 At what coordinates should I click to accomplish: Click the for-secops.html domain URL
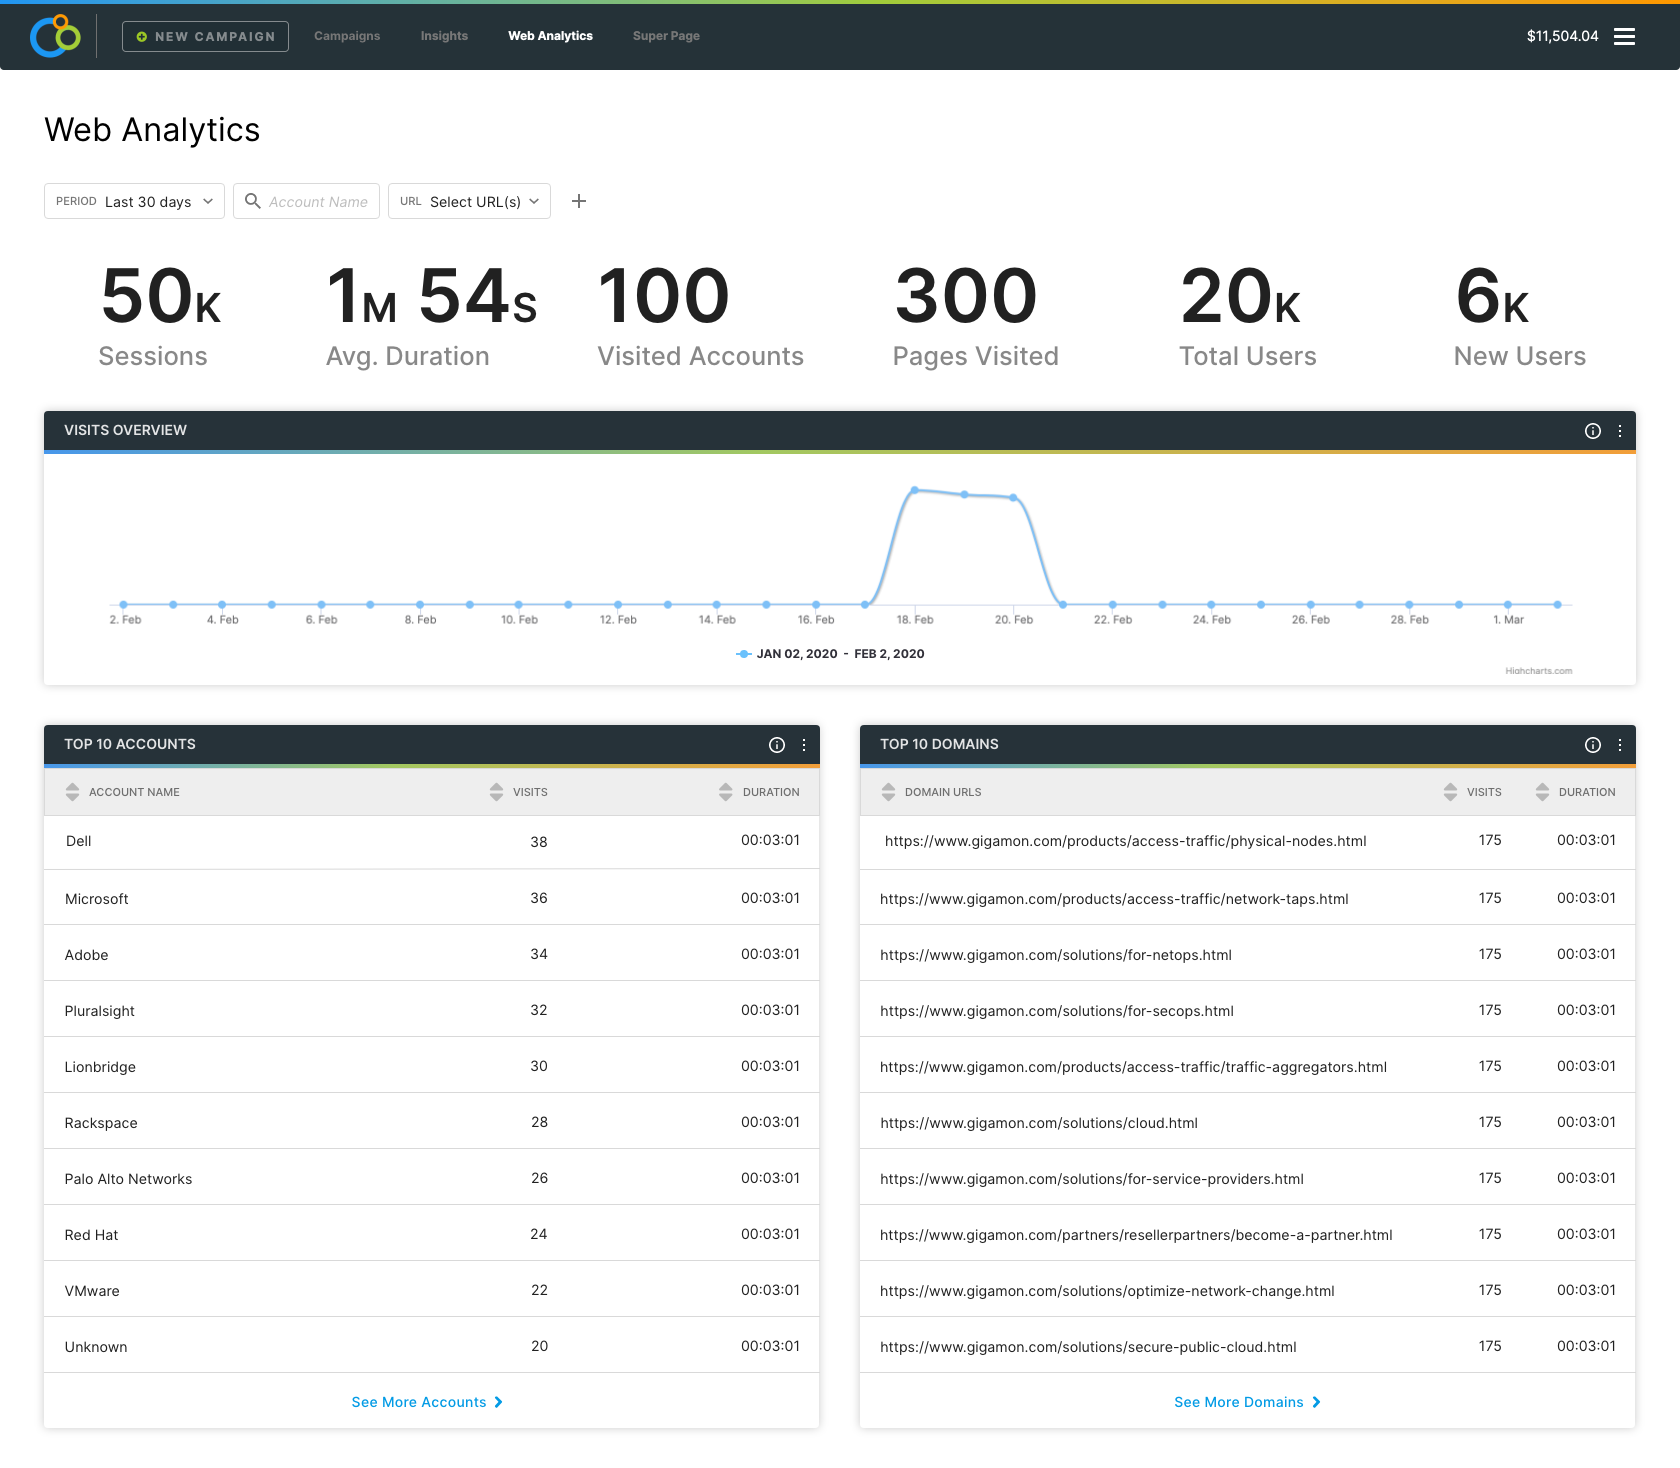point(1057,1011)
